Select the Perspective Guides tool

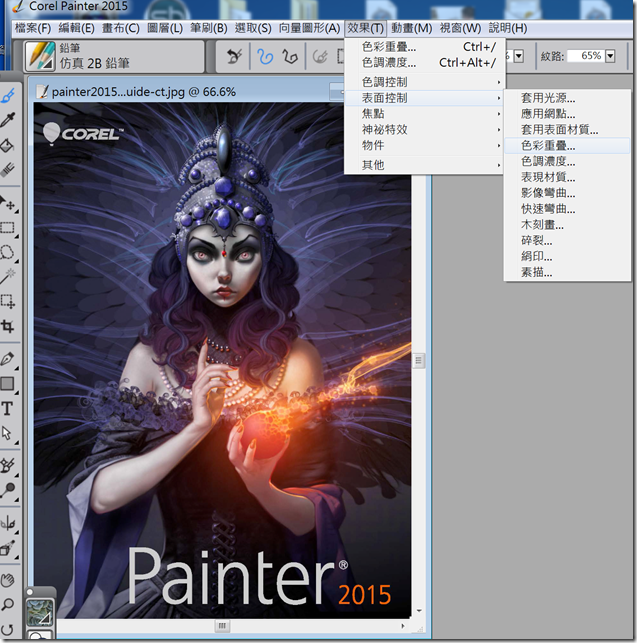pos(8,548)
